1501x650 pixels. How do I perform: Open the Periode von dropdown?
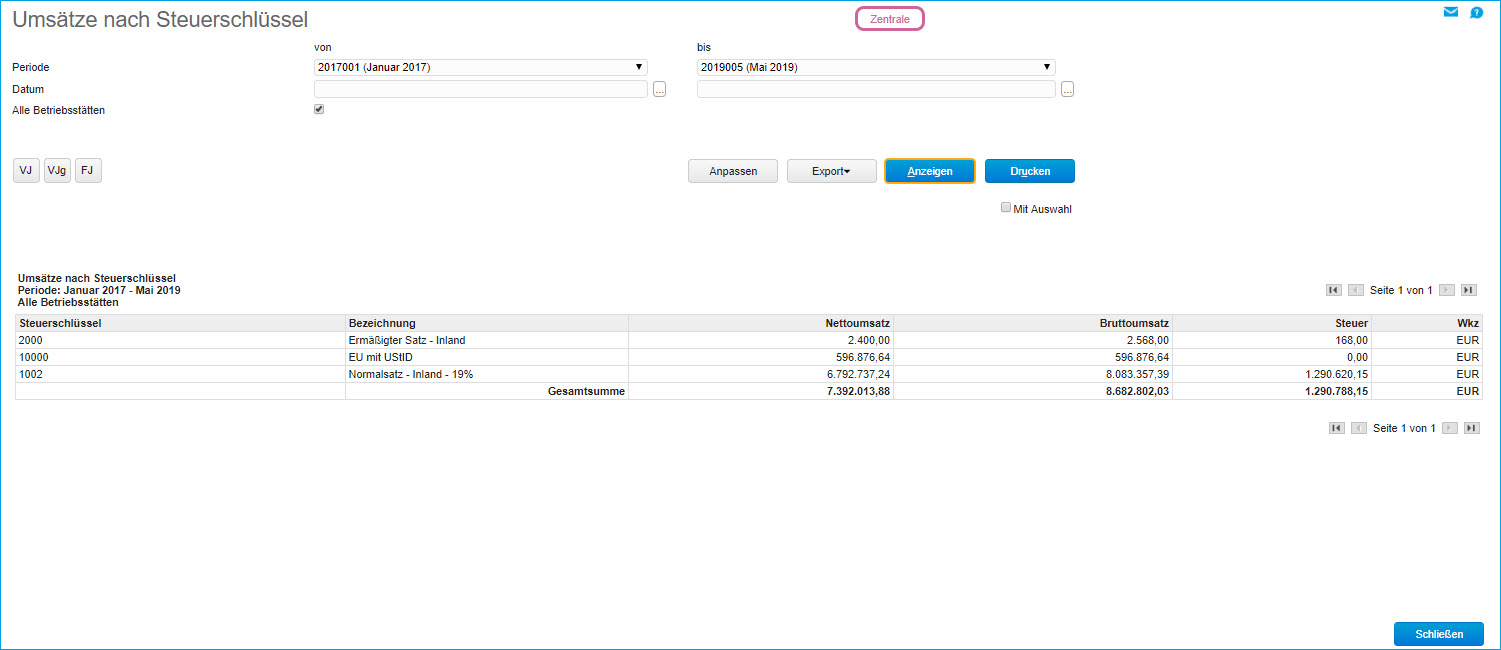click(480, 67)
